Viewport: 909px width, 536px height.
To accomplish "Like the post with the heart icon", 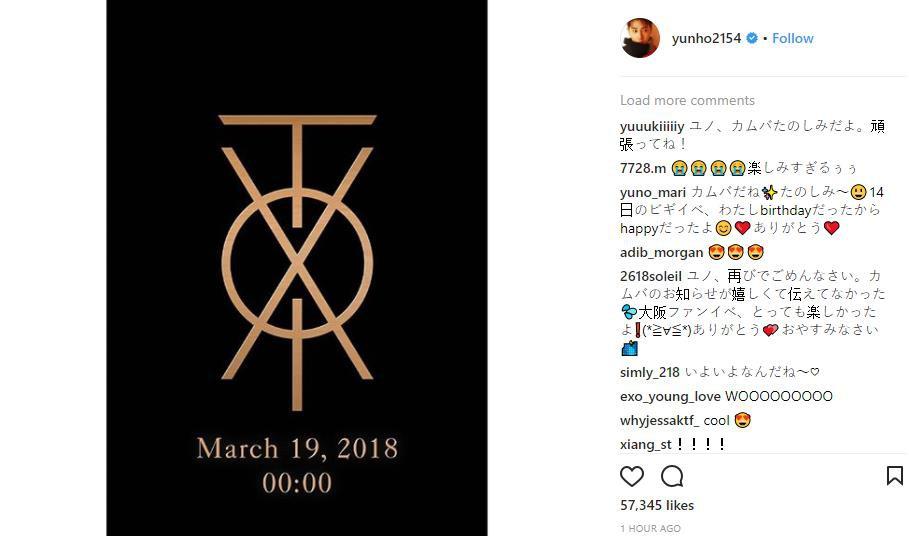I will tap(632, 476).
